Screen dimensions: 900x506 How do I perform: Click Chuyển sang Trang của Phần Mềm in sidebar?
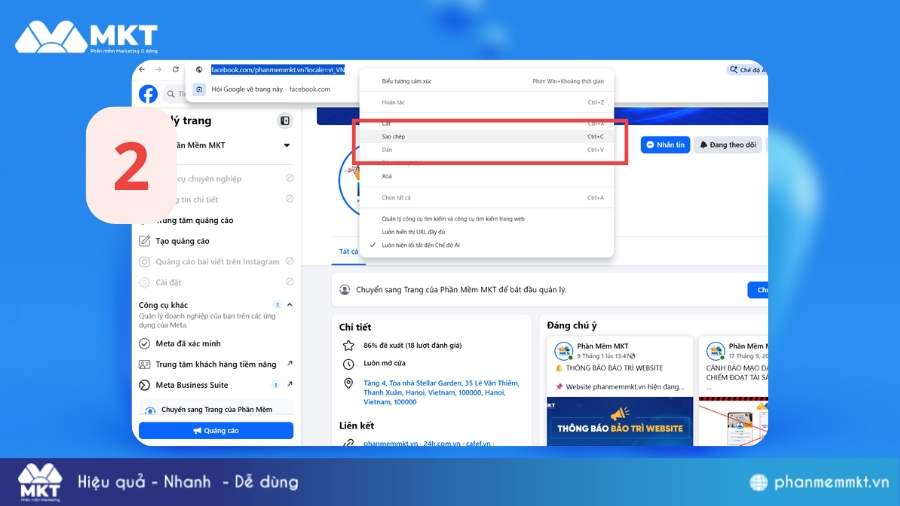click(x=216, y=409)
